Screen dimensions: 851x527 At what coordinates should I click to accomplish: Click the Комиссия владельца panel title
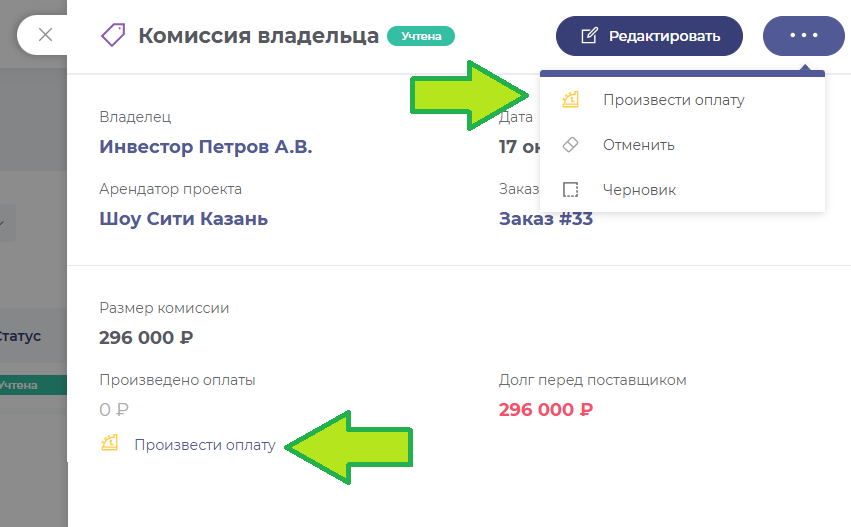[x=258, y=36]
